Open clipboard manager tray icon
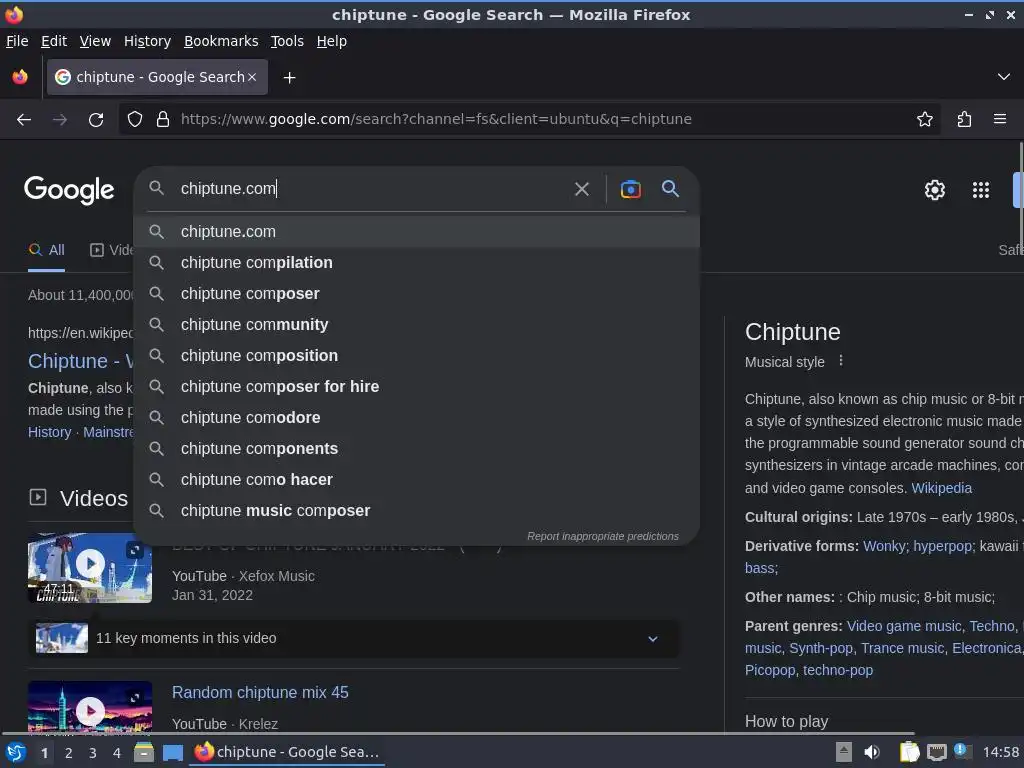Screen dimensions: 1024x768 (x=909, y=753)
